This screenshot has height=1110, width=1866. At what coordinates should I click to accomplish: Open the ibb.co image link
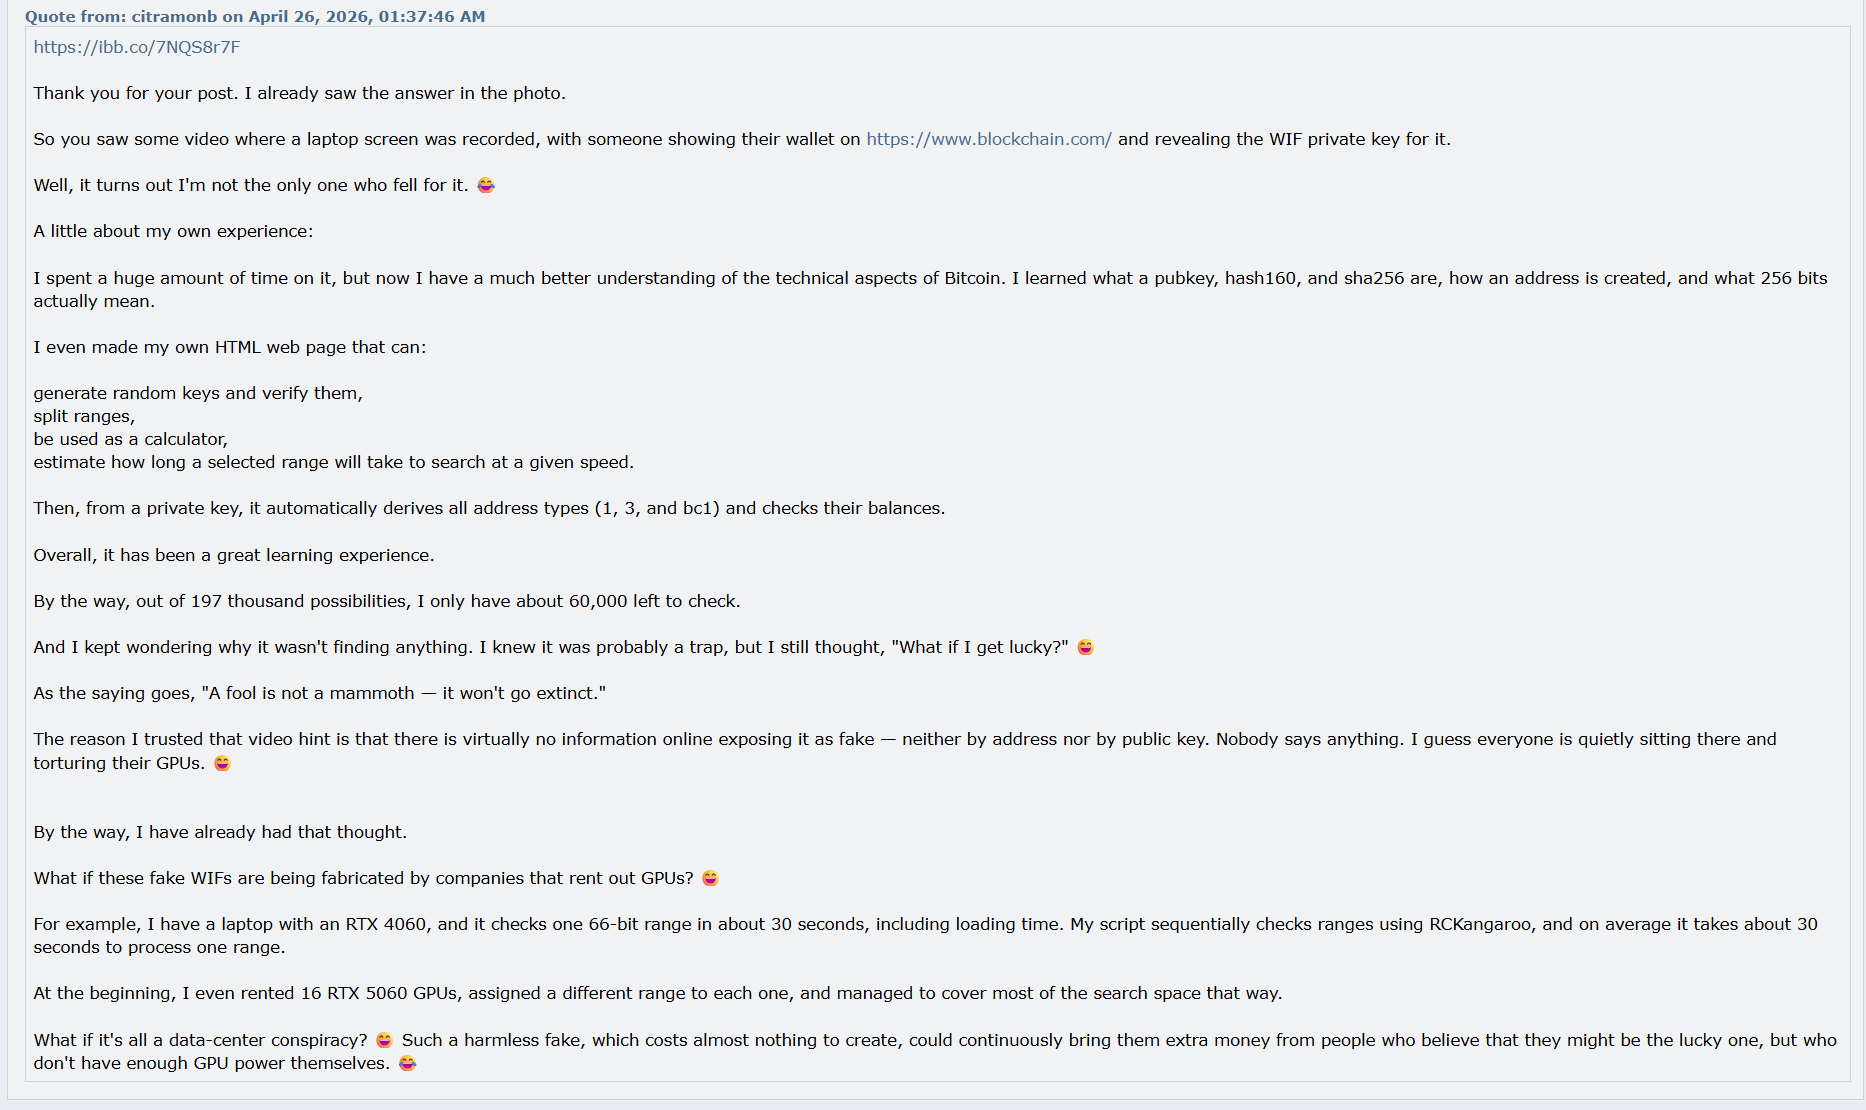pyautogui.click(x=137, y=47)
